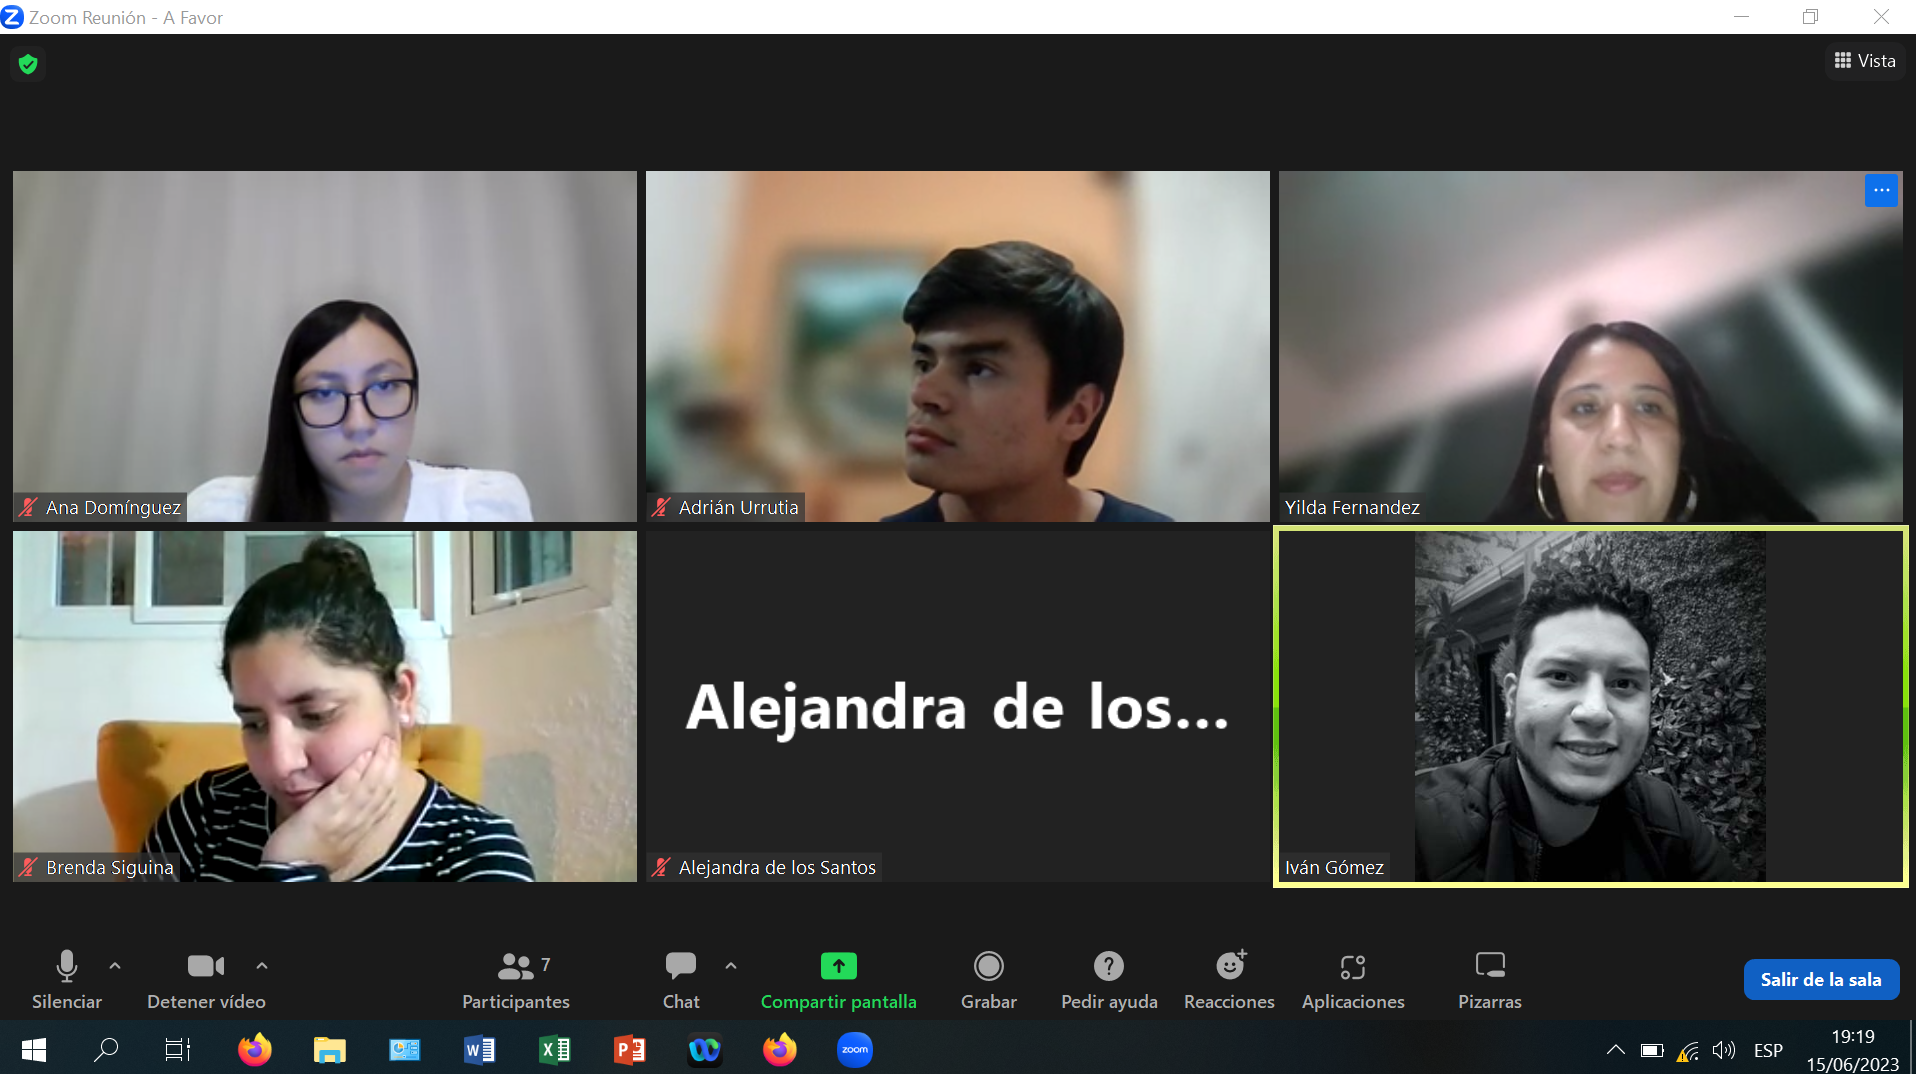Viewport: 1916px width, 1074px height.
Task: Click the green encryption shield icon
Action: (x=28, y=64)
